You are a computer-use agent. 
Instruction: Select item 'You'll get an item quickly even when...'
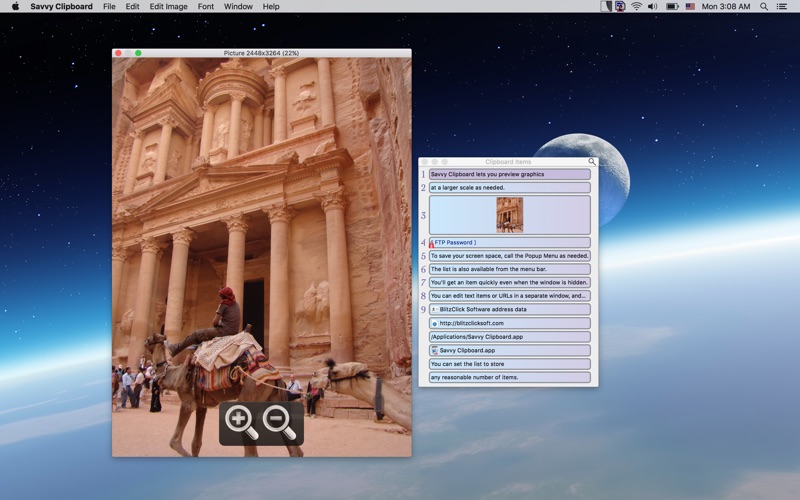pyautogui.click(x=510, y=283)
